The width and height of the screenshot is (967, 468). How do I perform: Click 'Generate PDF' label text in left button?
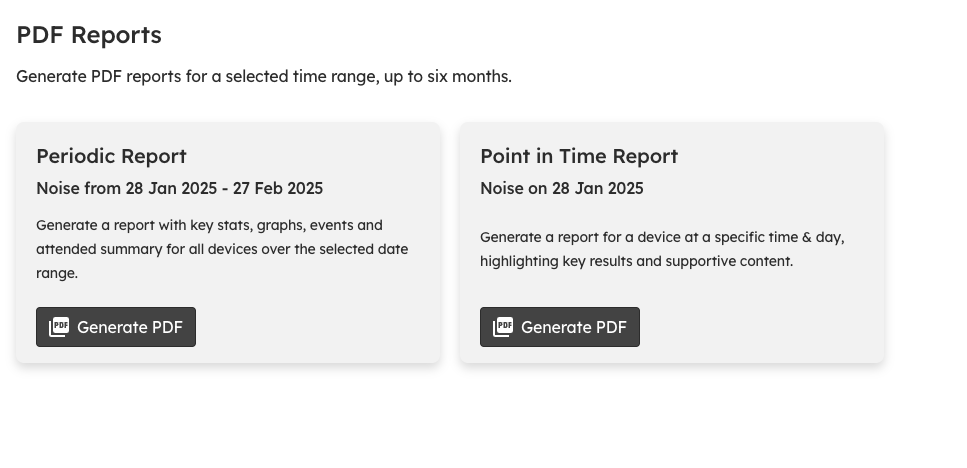(130, 327)
